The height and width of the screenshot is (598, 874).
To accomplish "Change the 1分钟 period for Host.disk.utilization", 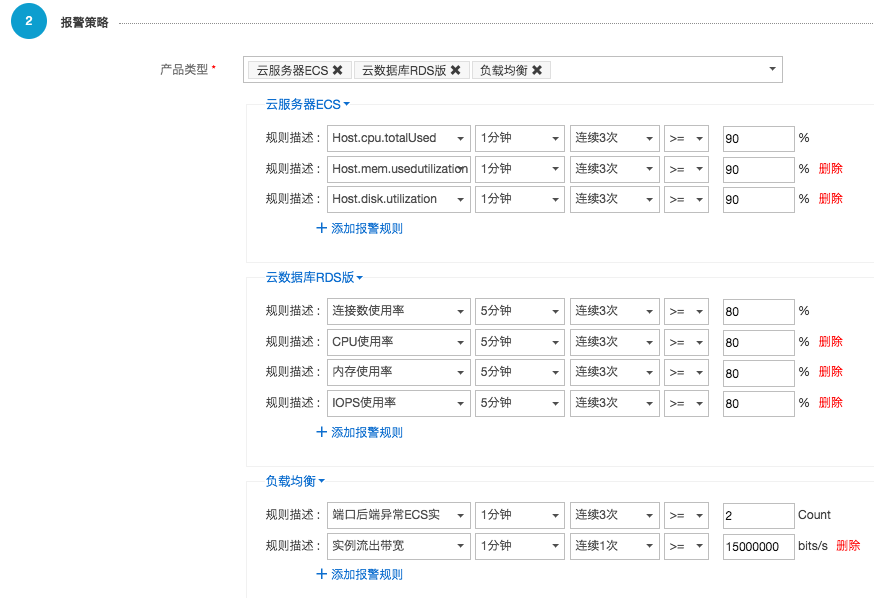I will point(520,199).
